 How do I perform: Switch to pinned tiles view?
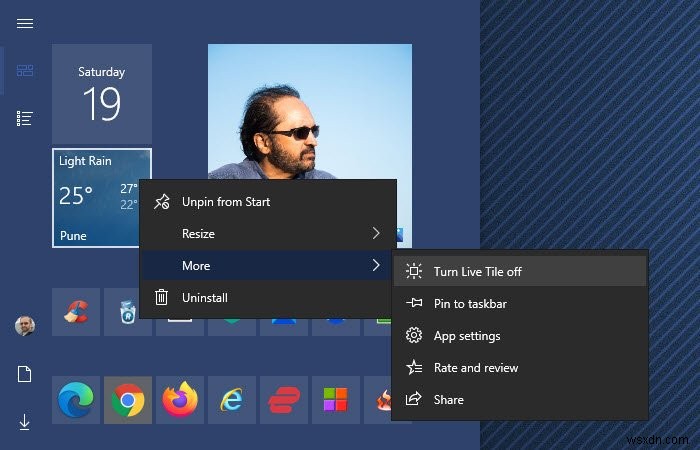coord(25,71)
